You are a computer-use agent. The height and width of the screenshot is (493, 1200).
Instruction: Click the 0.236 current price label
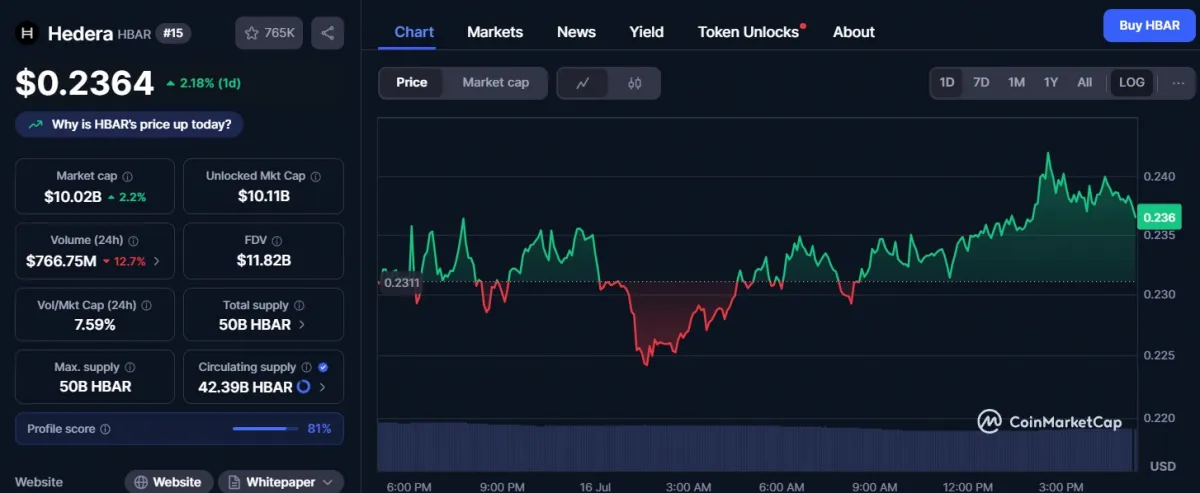point(1158,218)
